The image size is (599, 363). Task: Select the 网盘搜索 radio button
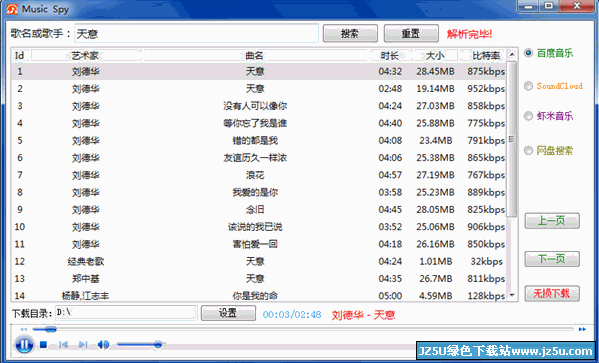tap(528, 151)
